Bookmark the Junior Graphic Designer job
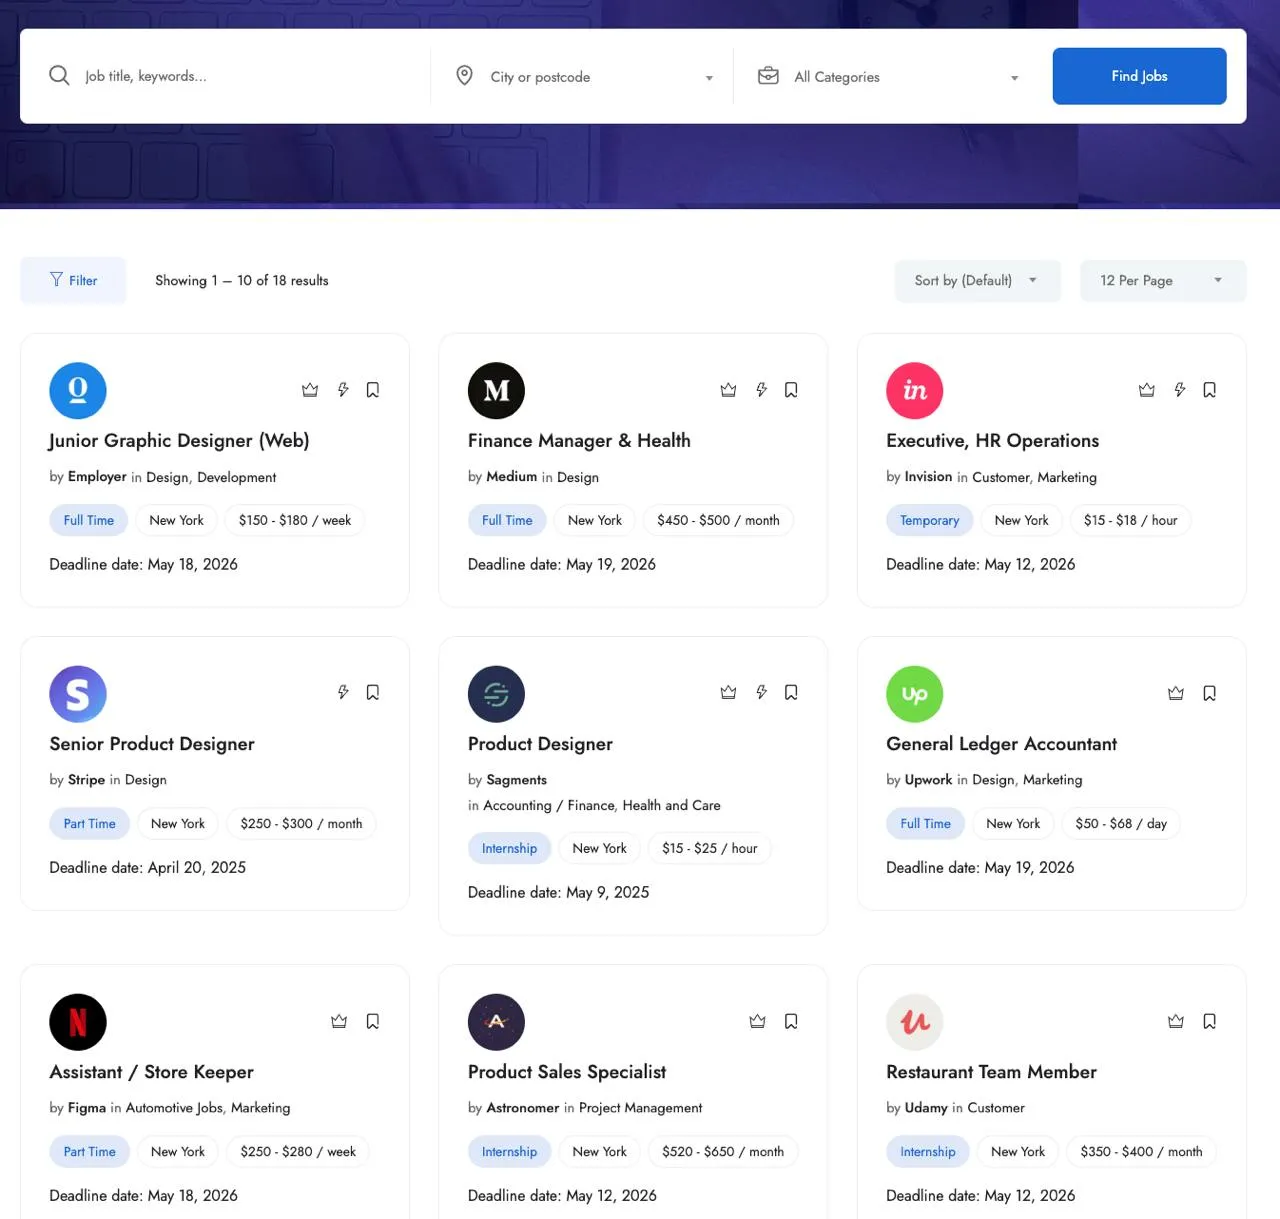This screenshot has height=1219, width=1280. tap(372, 390)
